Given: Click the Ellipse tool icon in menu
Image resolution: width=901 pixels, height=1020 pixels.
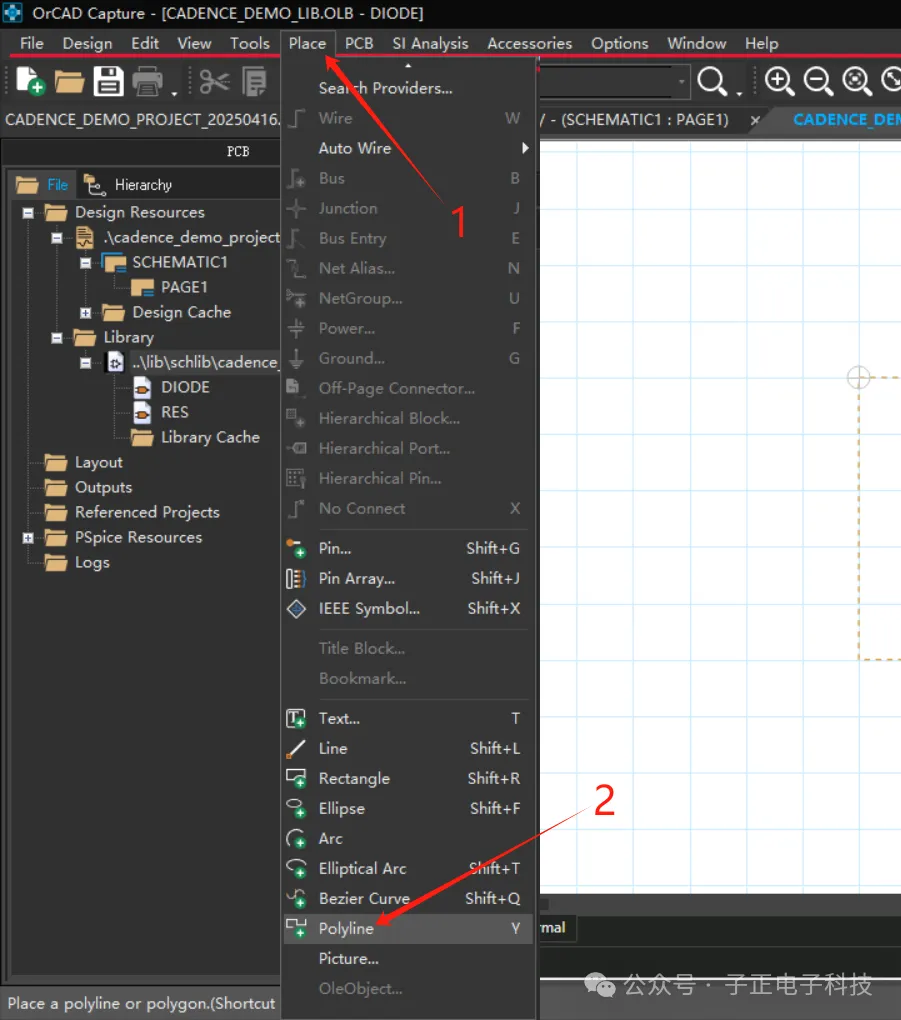Looking at the screenshot, I should click(296, 809).
